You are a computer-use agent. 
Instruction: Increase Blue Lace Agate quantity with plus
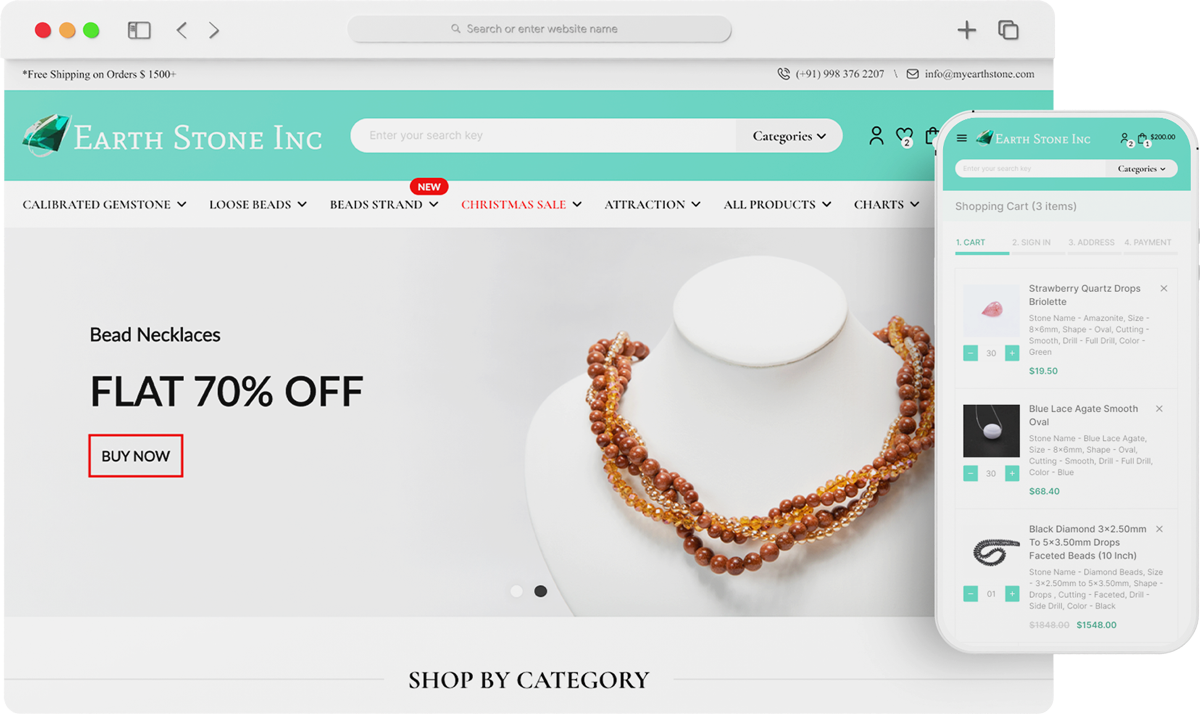(1012, 473)
